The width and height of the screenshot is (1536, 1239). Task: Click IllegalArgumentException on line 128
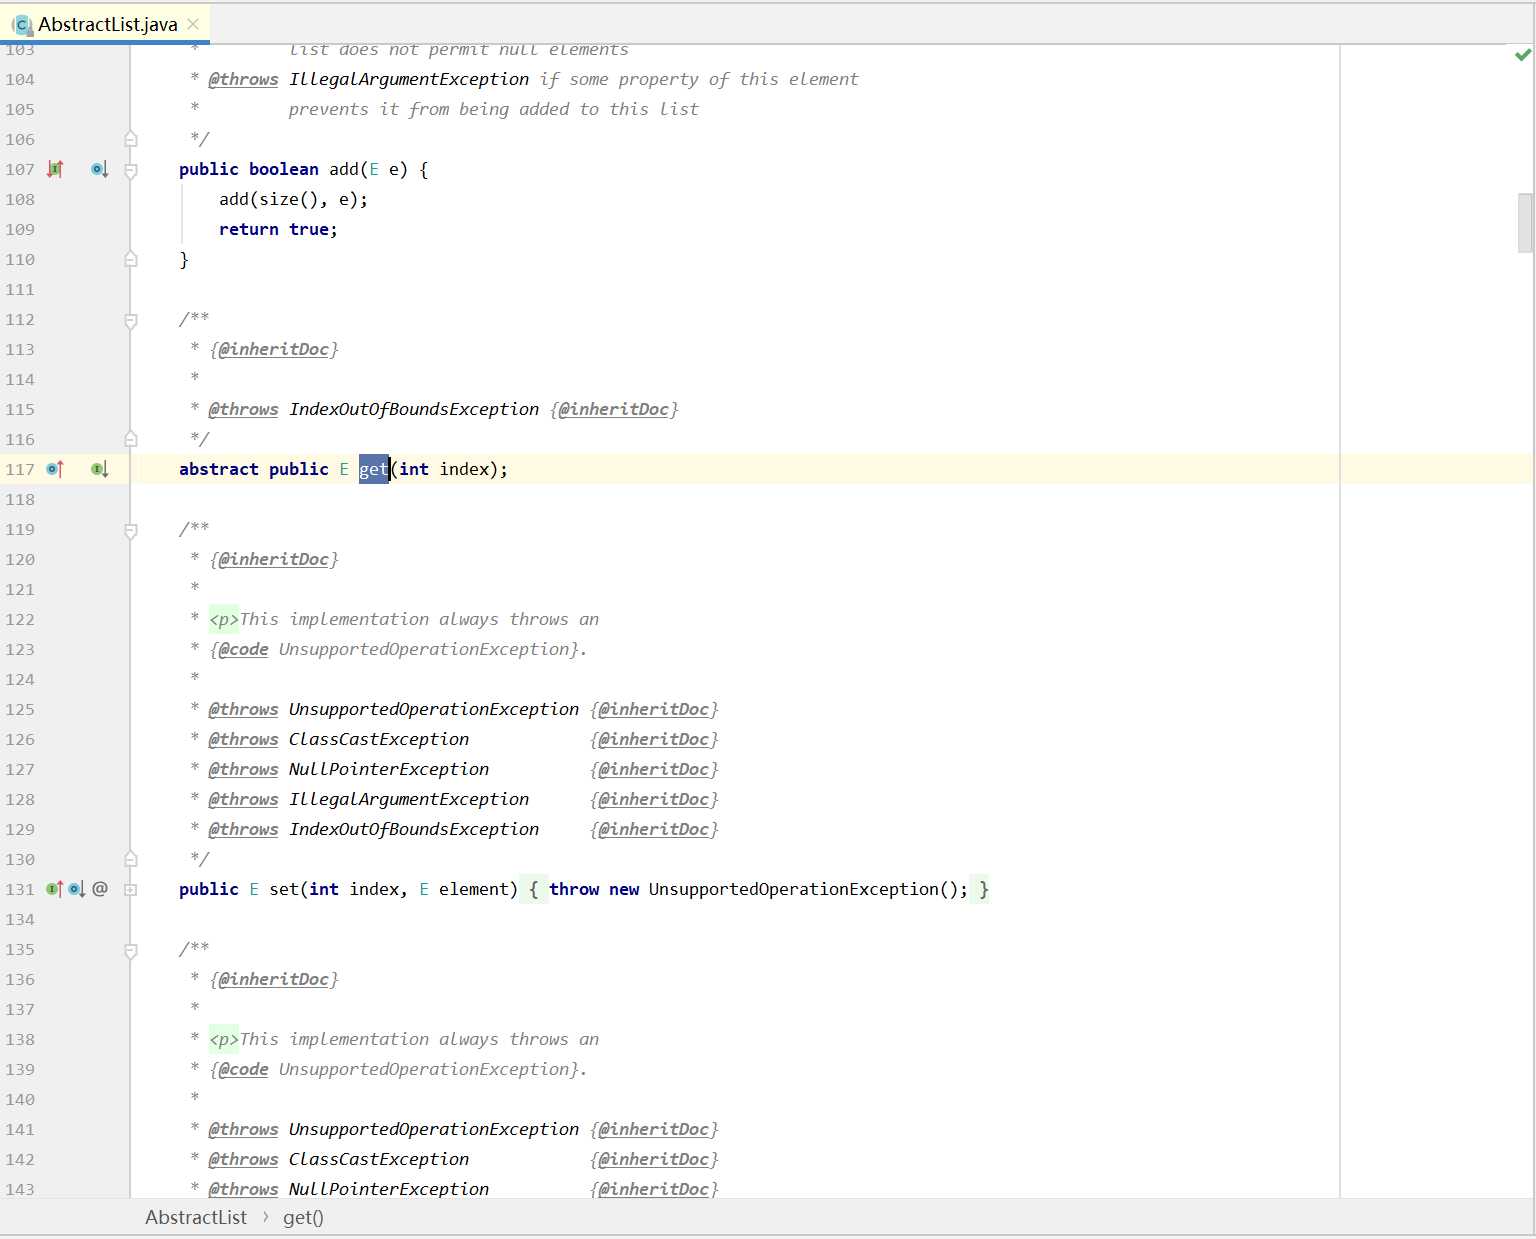[x=409, y=799]
